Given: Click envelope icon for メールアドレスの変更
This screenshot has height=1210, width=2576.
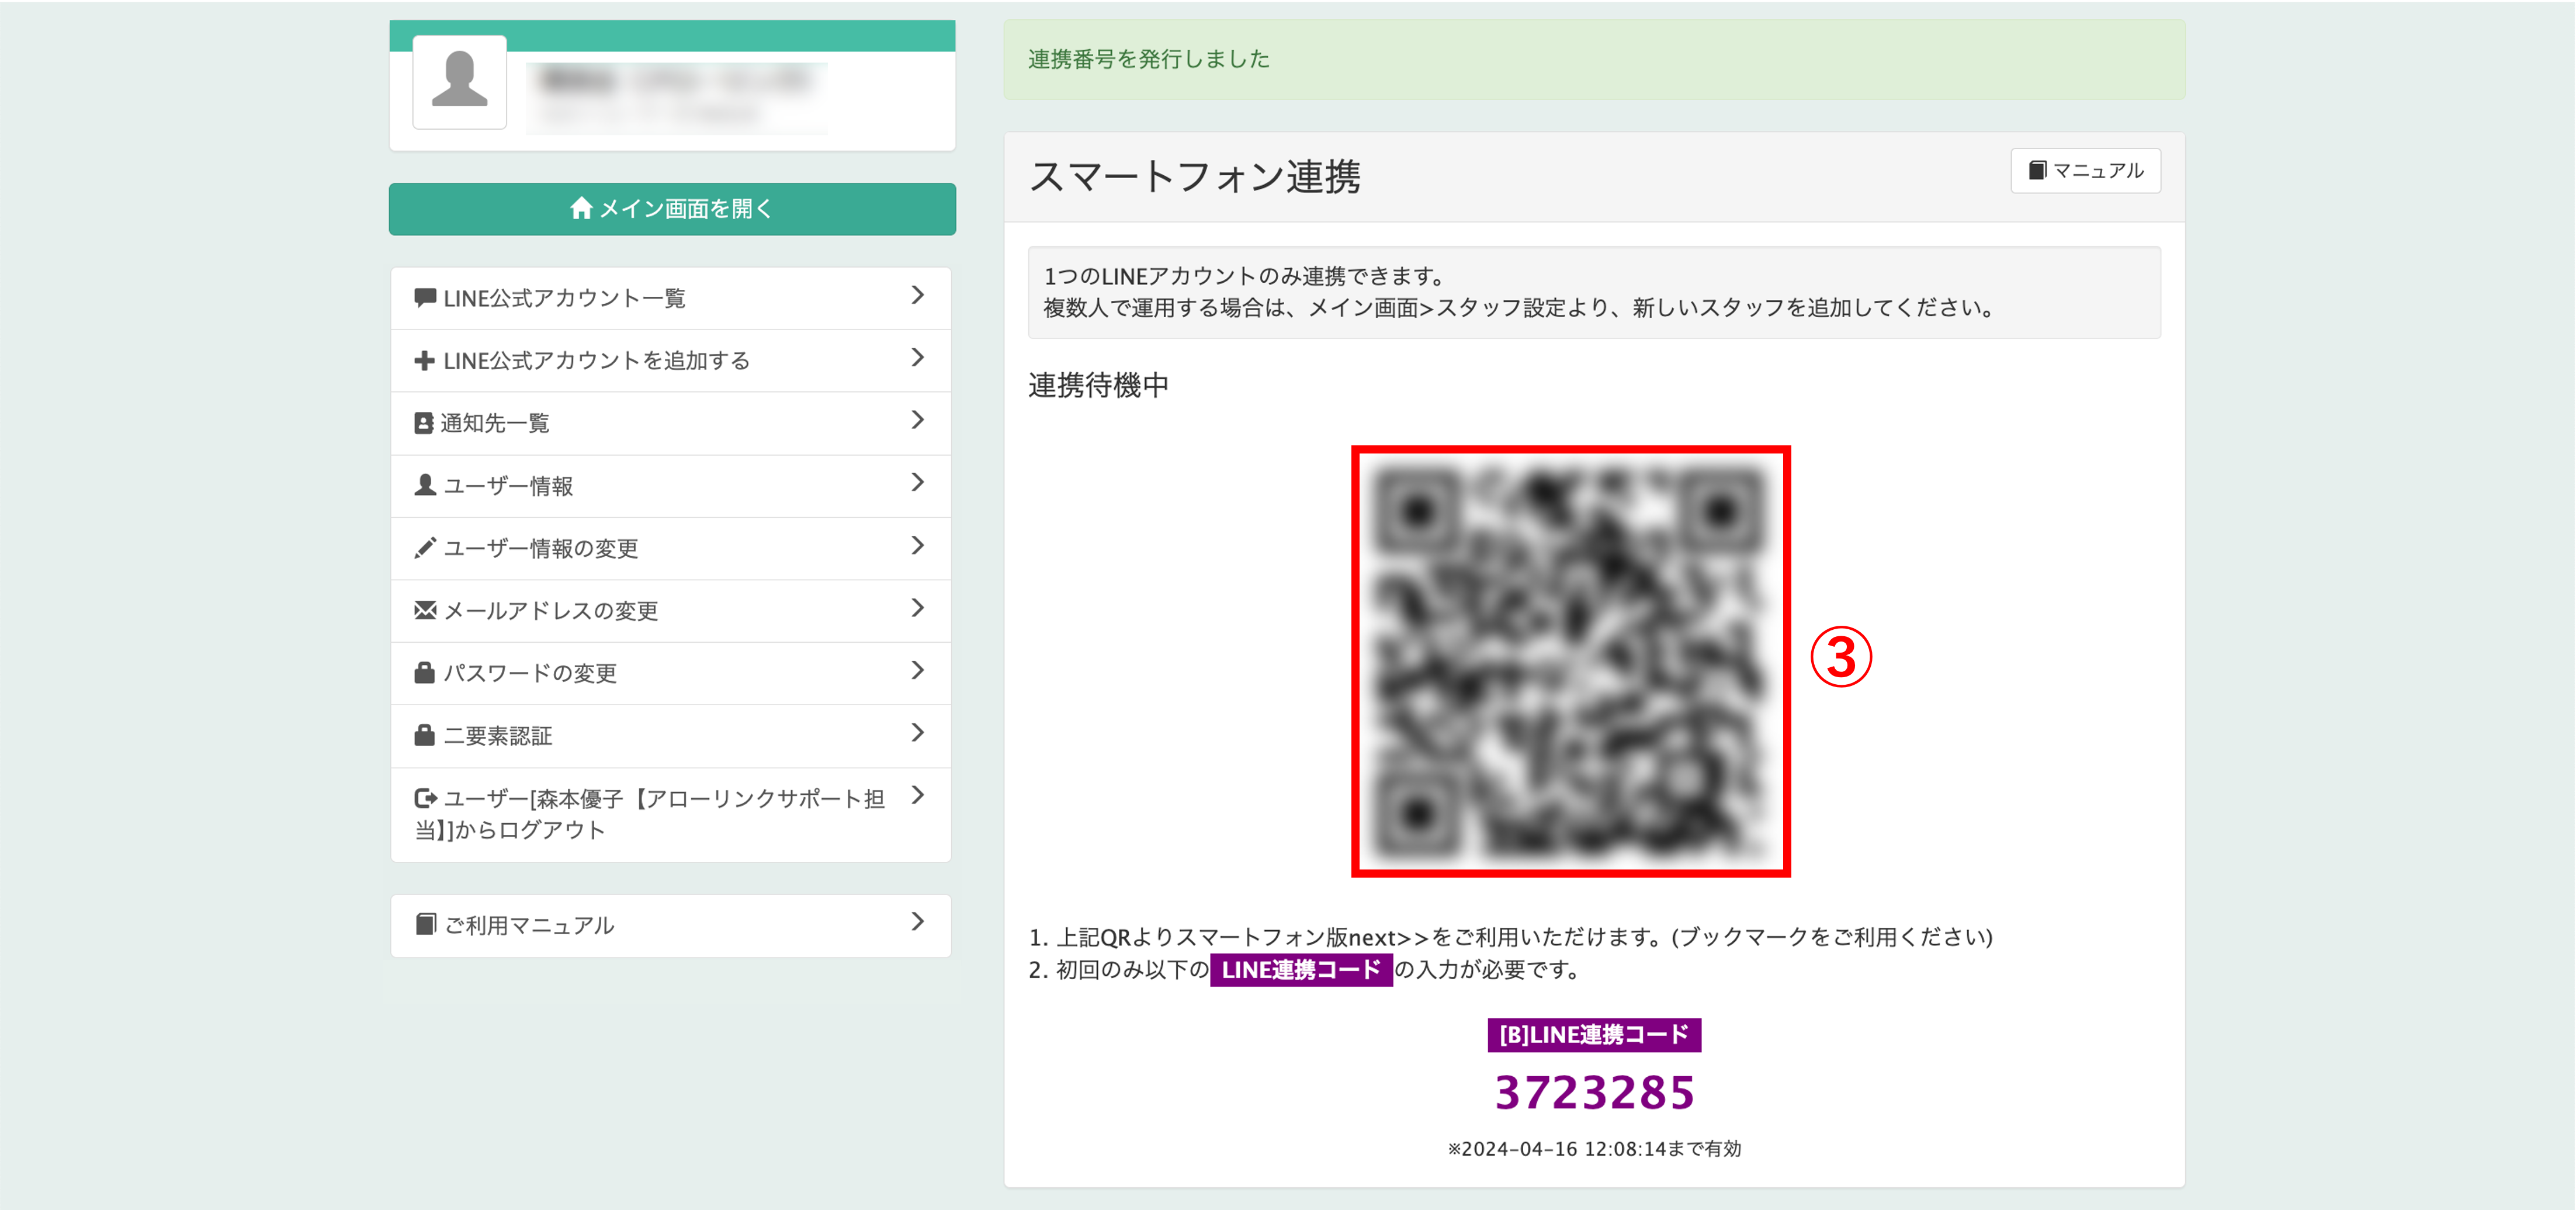Looking at the screenshot, I should pyautogui.click(x=424, y=611).
